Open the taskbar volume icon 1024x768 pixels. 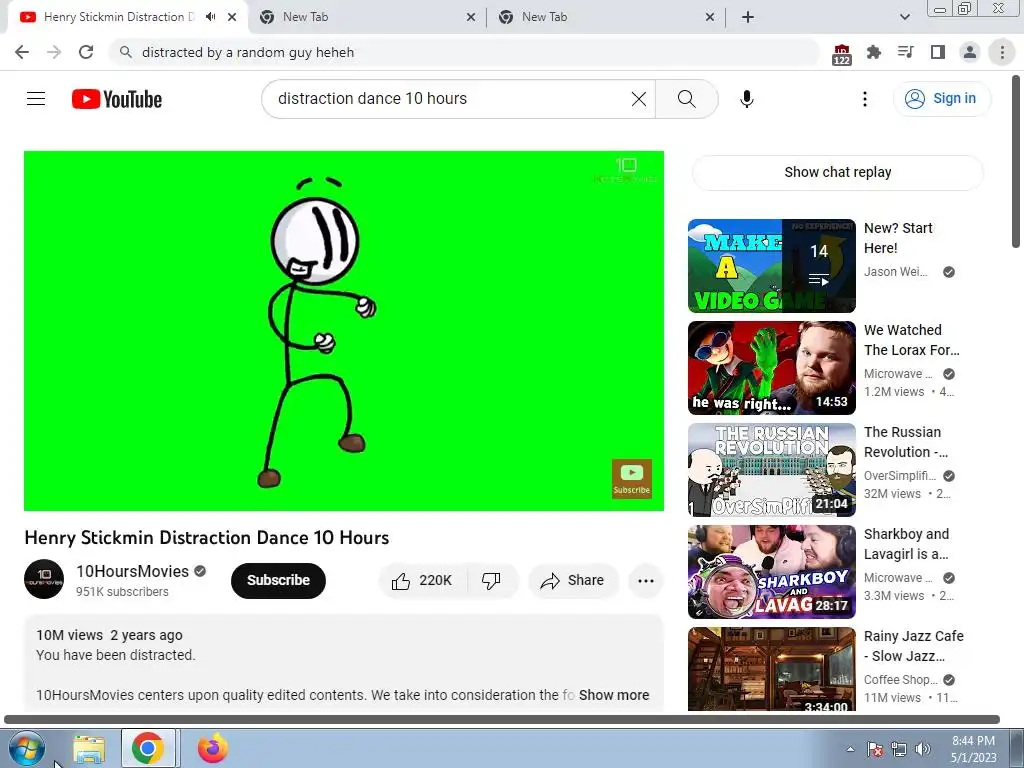pos(923,749)
